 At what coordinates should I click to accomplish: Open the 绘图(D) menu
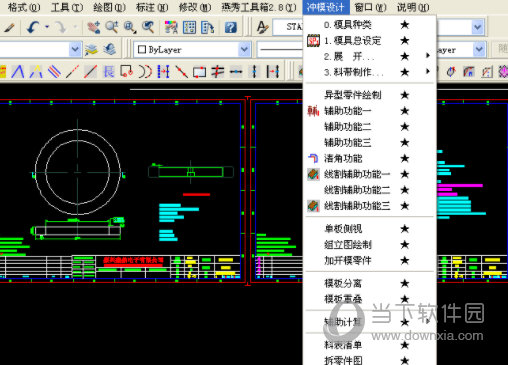tap(109, 7)
